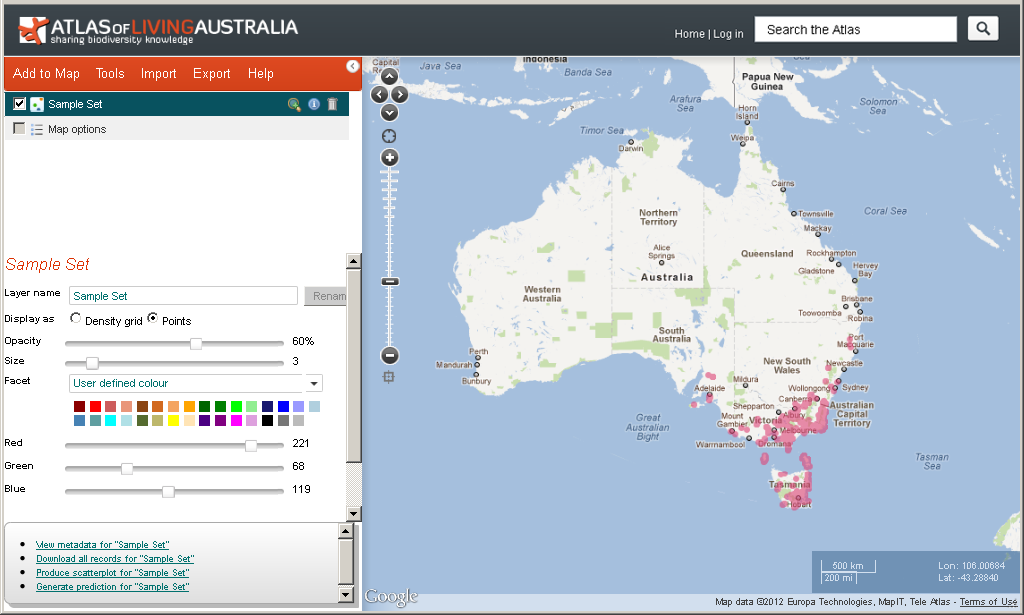Enable the Map options checkbox

[19, 128]
